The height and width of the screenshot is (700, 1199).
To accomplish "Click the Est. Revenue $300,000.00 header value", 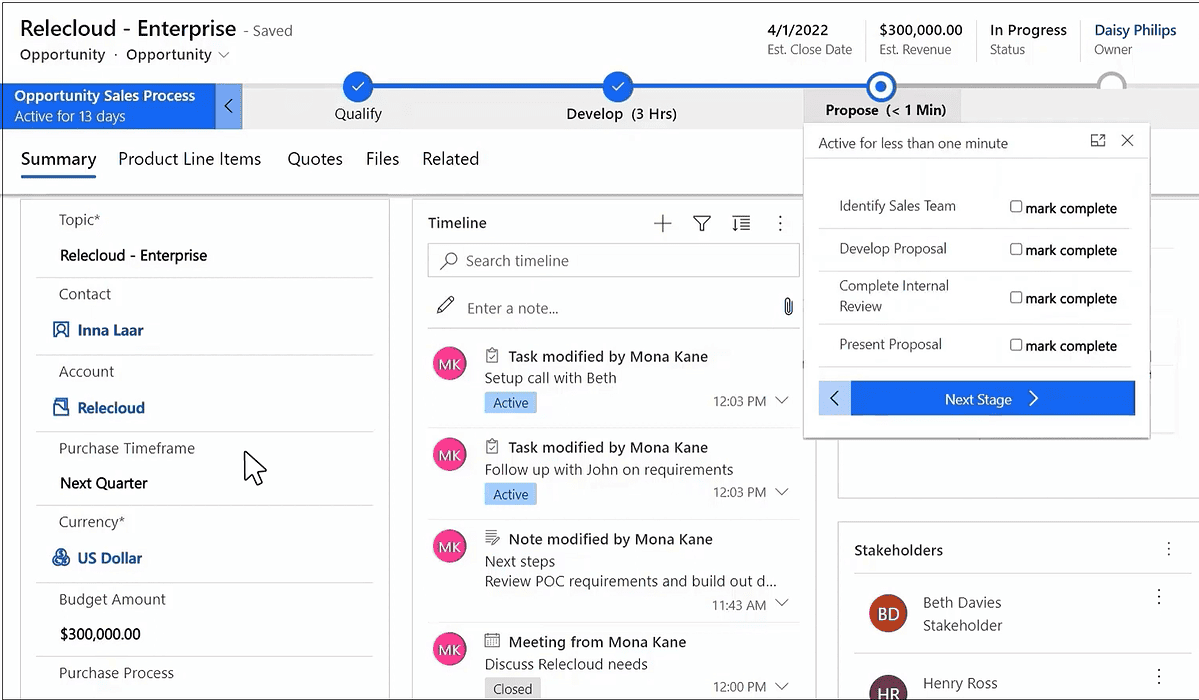I will [x=921, y=30].
